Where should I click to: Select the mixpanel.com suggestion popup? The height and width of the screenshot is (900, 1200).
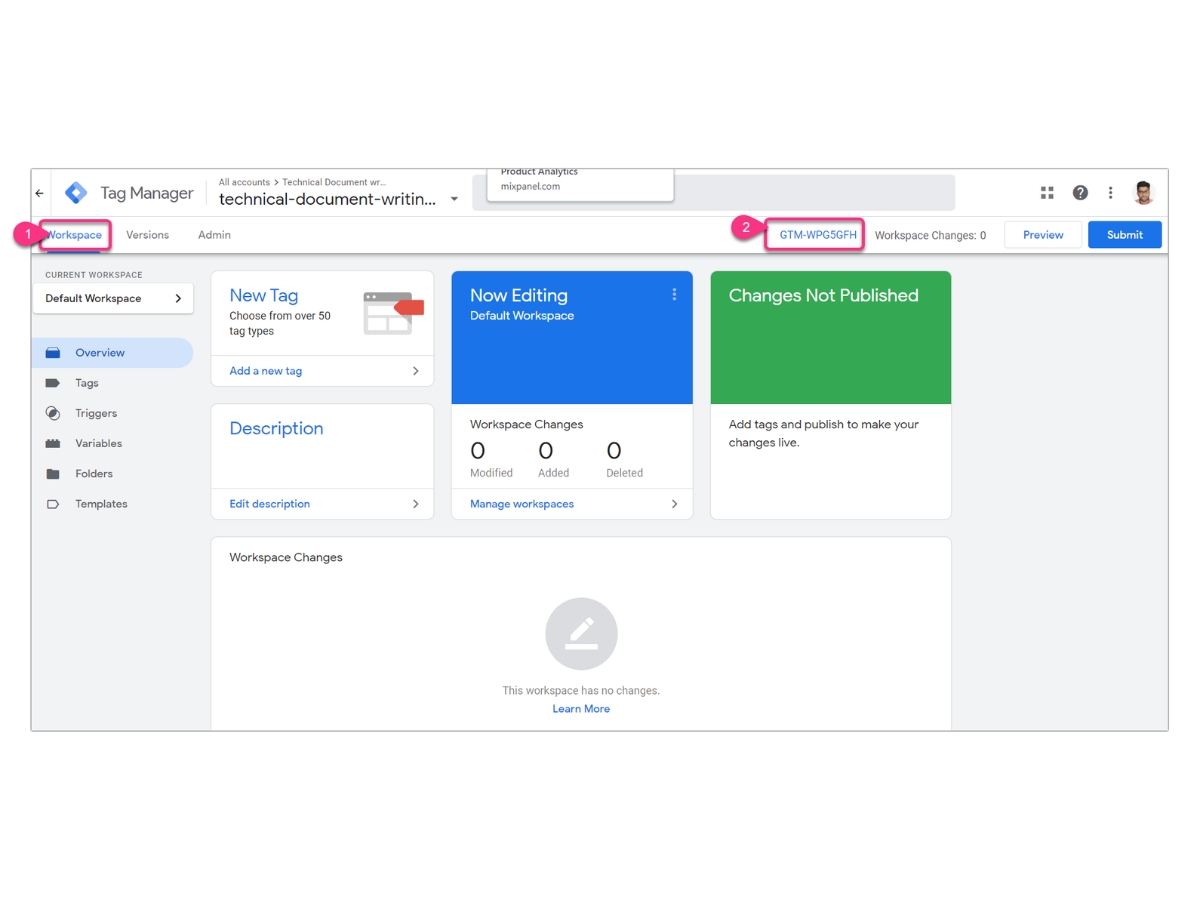[x=580, y=184]
